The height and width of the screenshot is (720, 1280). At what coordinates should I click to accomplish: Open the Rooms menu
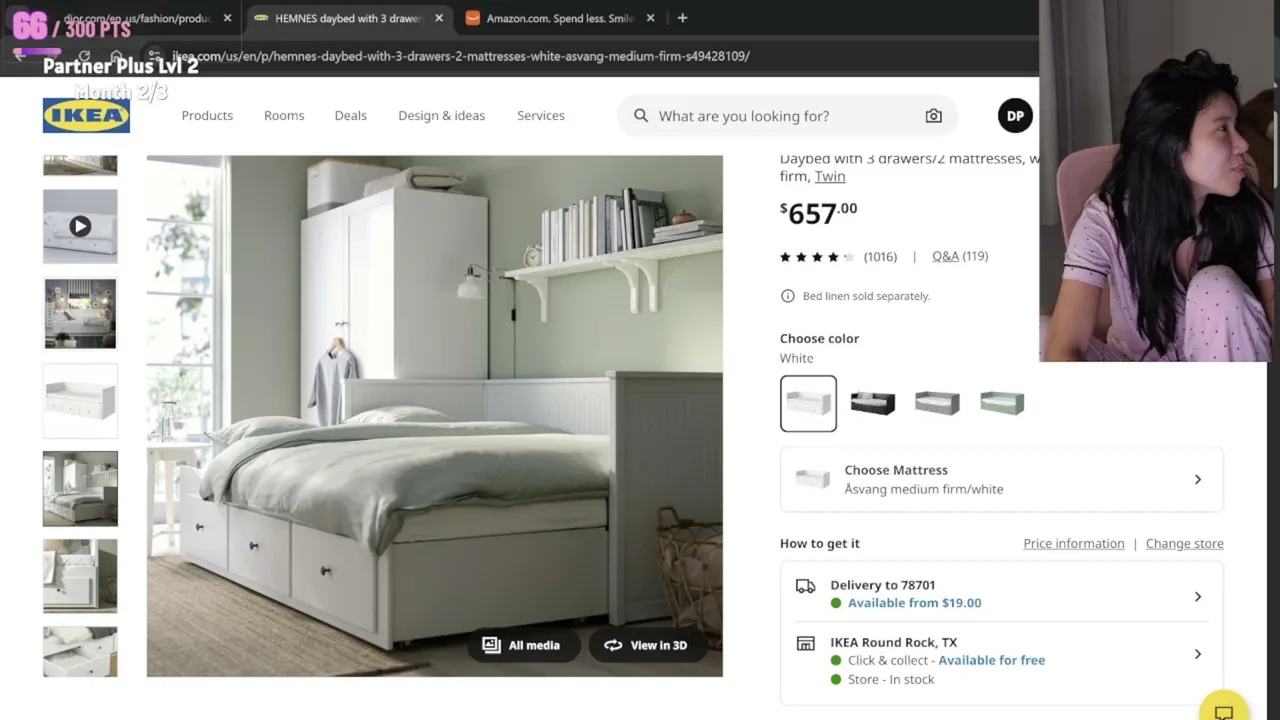[x=284, y=116]
